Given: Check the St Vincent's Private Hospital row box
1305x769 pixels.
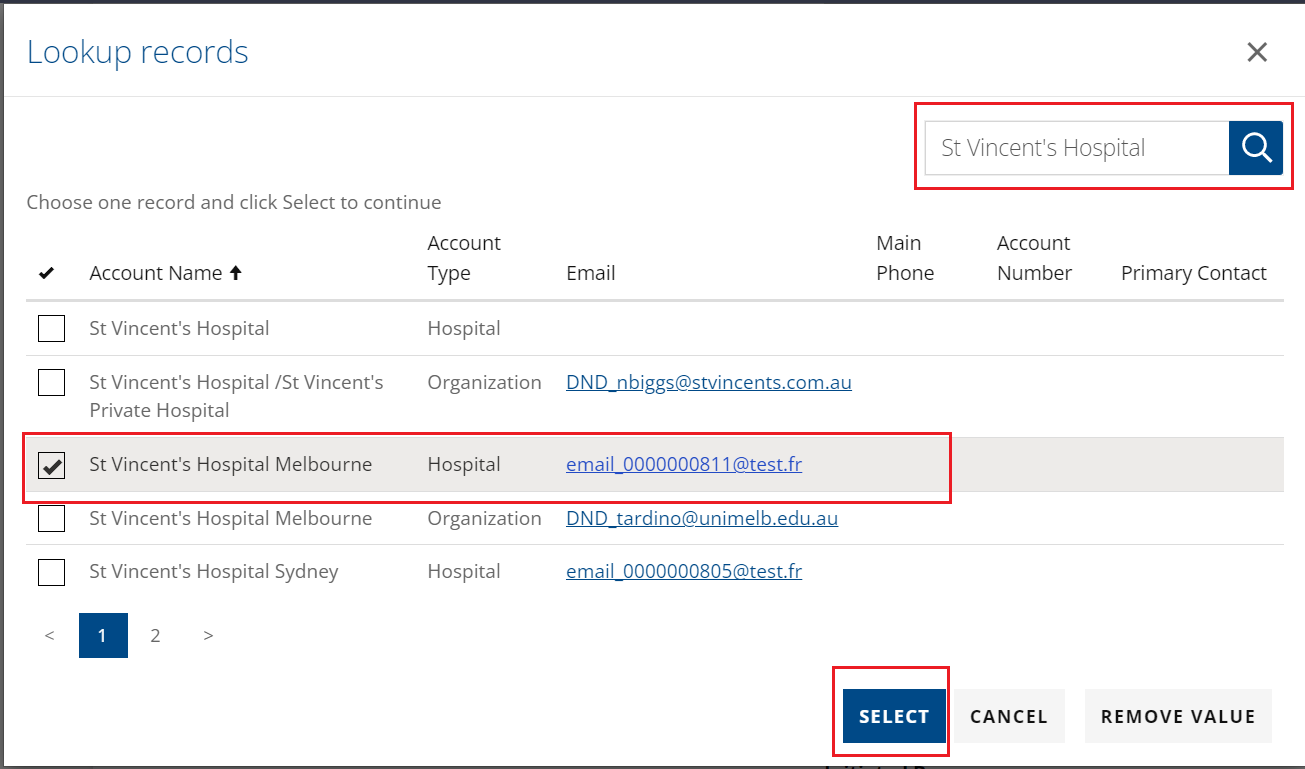Looking at the screenshot, I should click(x=52, y=382).
